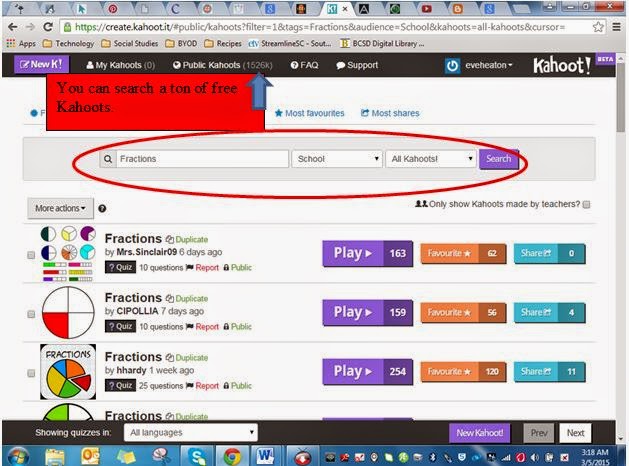Reload the page with the refresh icon

click(48, 27)
